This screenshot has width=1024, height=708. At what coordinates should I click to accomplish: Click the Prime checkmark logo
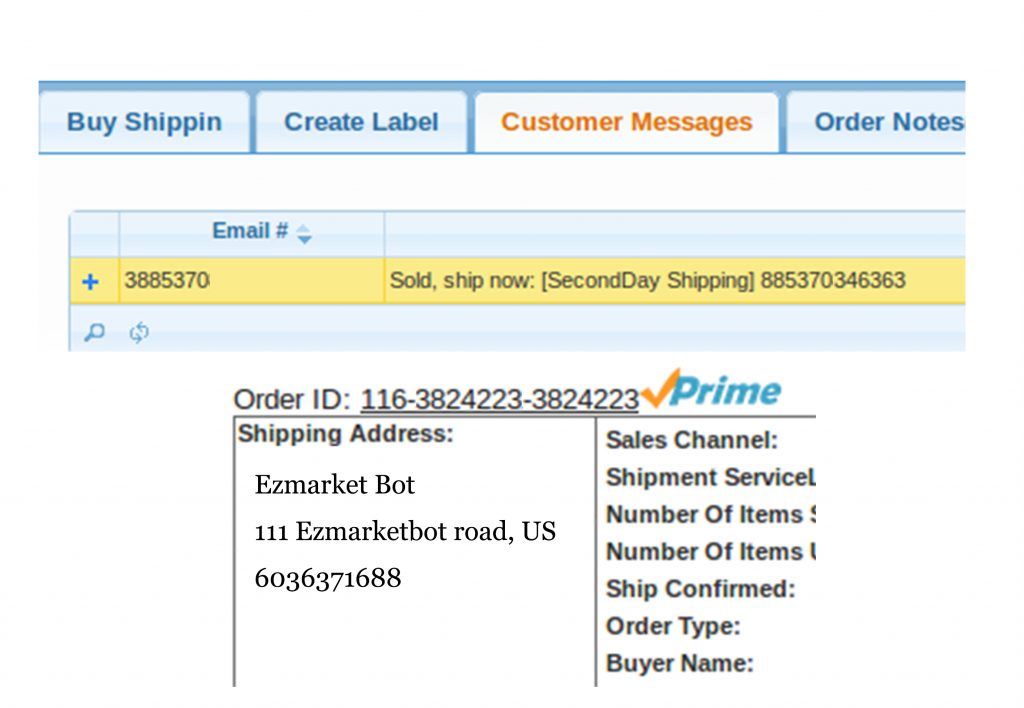pos(711,389)
